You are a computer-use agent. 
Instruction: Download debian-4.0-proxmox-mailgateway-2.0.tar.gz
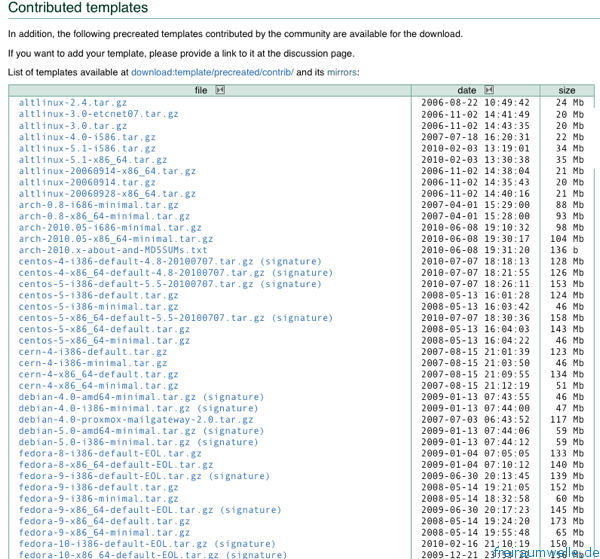135,420
